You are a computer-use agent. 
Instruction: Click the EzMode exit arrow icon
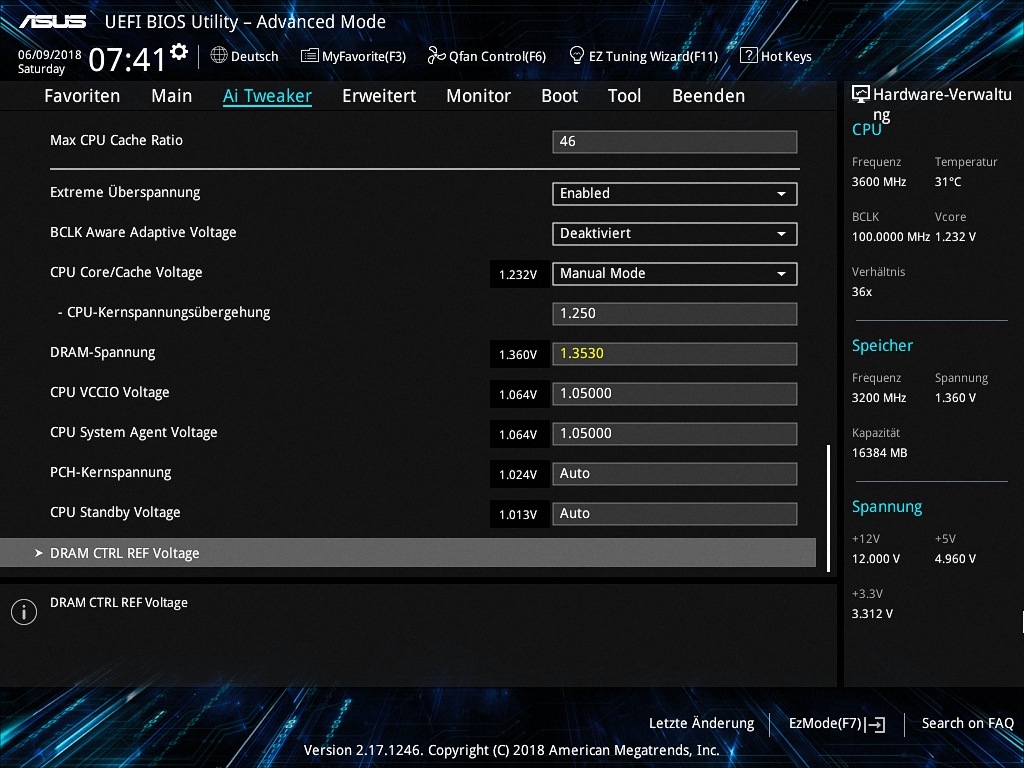tap(876, 724)
